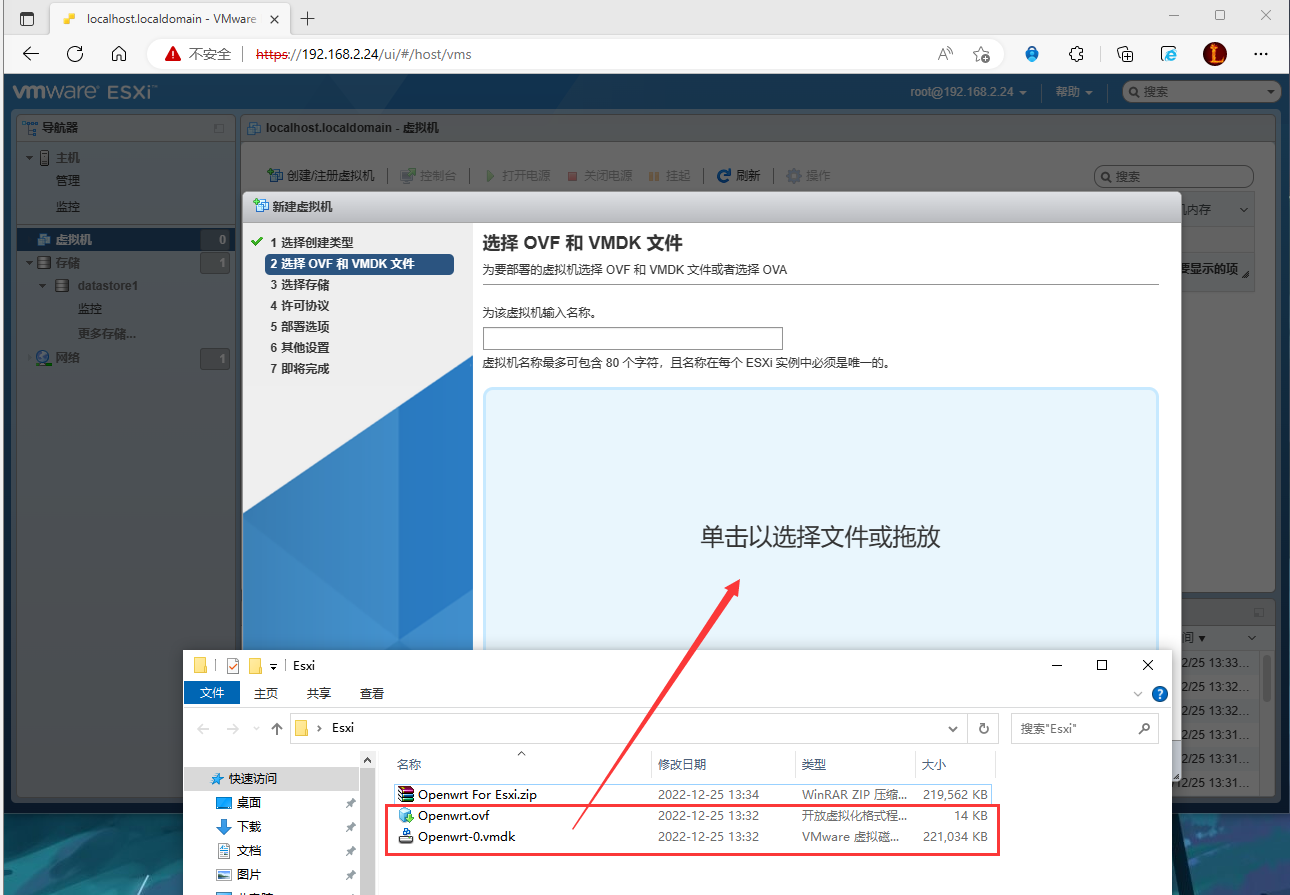Open a new browser tab

[x=308, y=19]
